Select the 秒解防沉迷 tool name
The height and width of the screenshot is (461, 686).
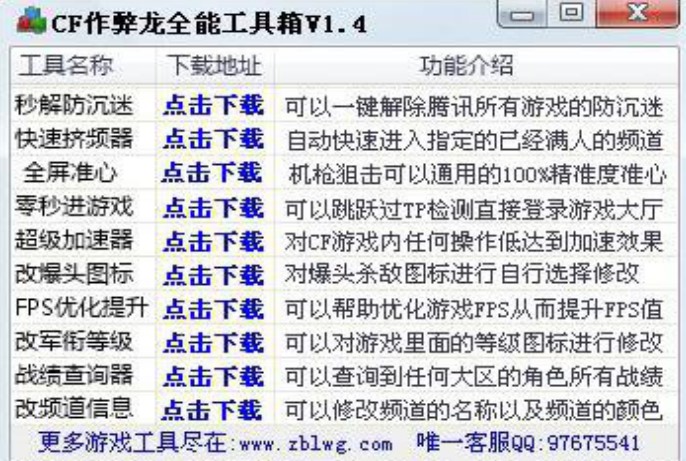click(x=74, y=105)
